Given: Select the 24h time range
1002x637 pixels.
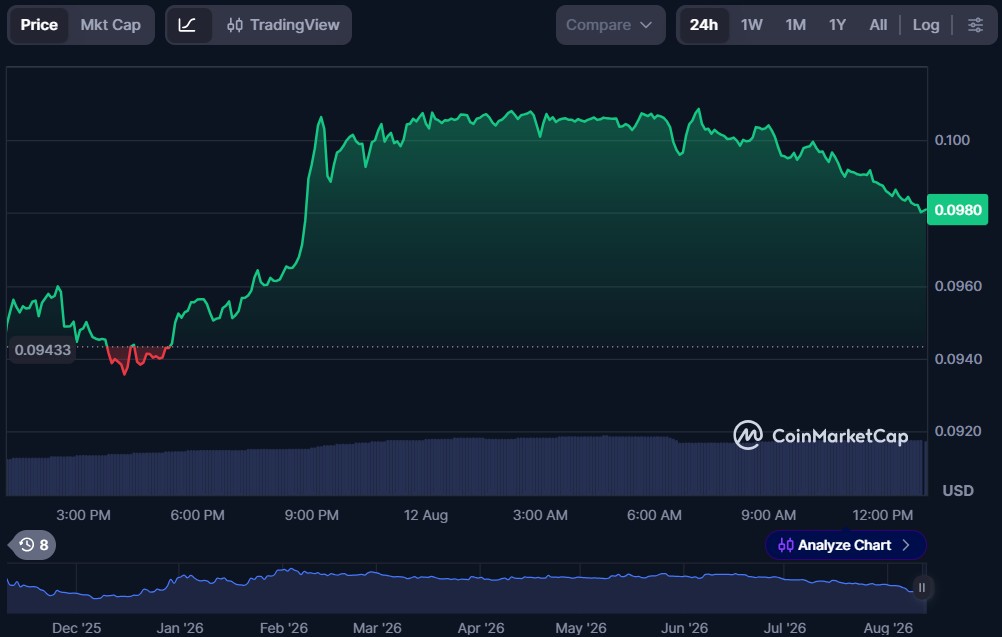Looking at the screenshot, I should (x=704, y=25).
